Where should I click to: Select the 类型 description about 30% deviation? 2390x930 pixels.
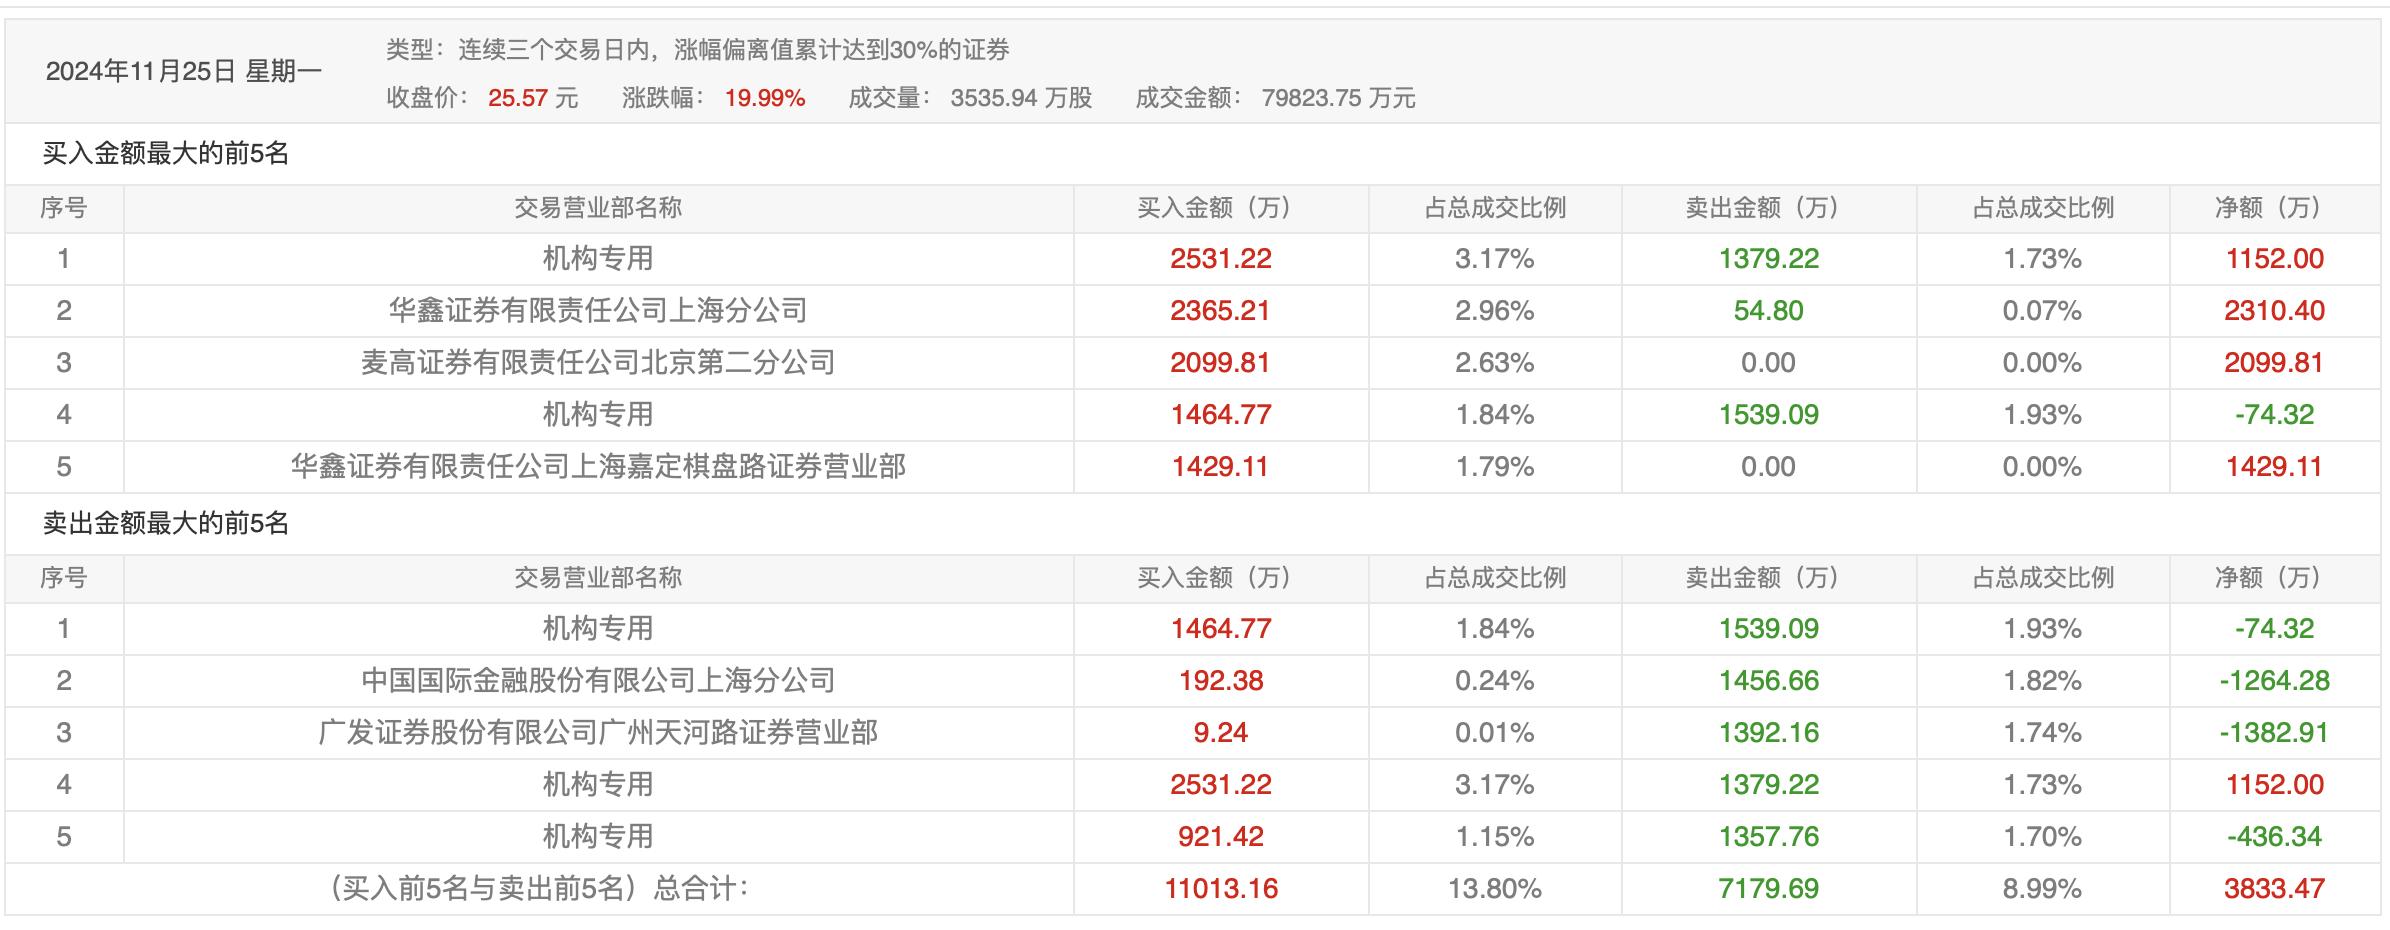click(698, 49)
